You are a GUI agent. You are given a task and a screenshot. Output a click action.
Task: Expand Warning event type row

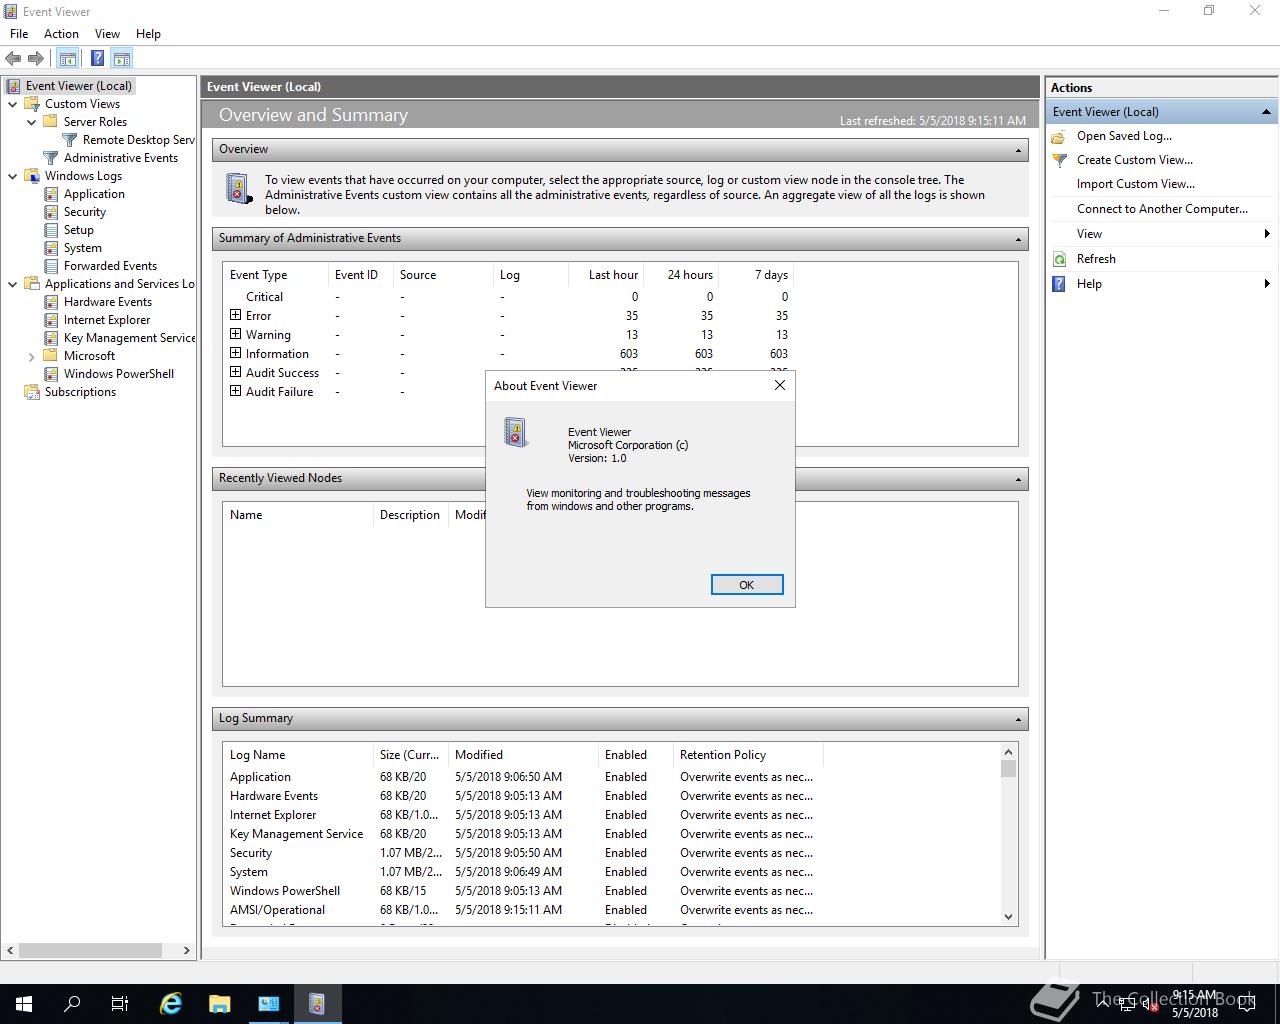[x=236, y=334]
